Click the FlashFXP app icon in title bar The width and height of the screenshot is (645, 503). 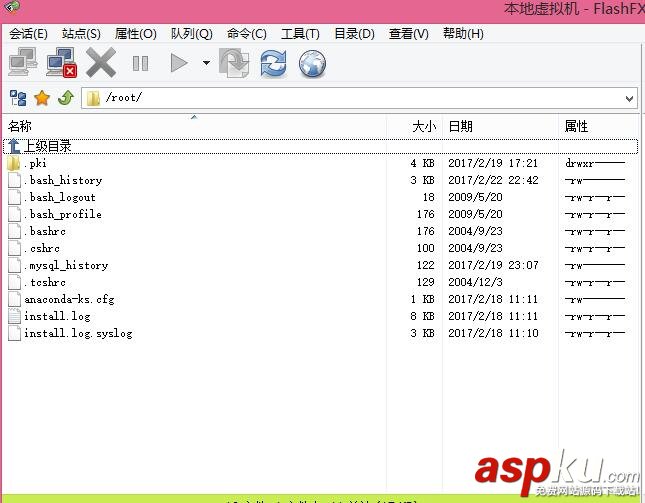click(x=12, y=6)
